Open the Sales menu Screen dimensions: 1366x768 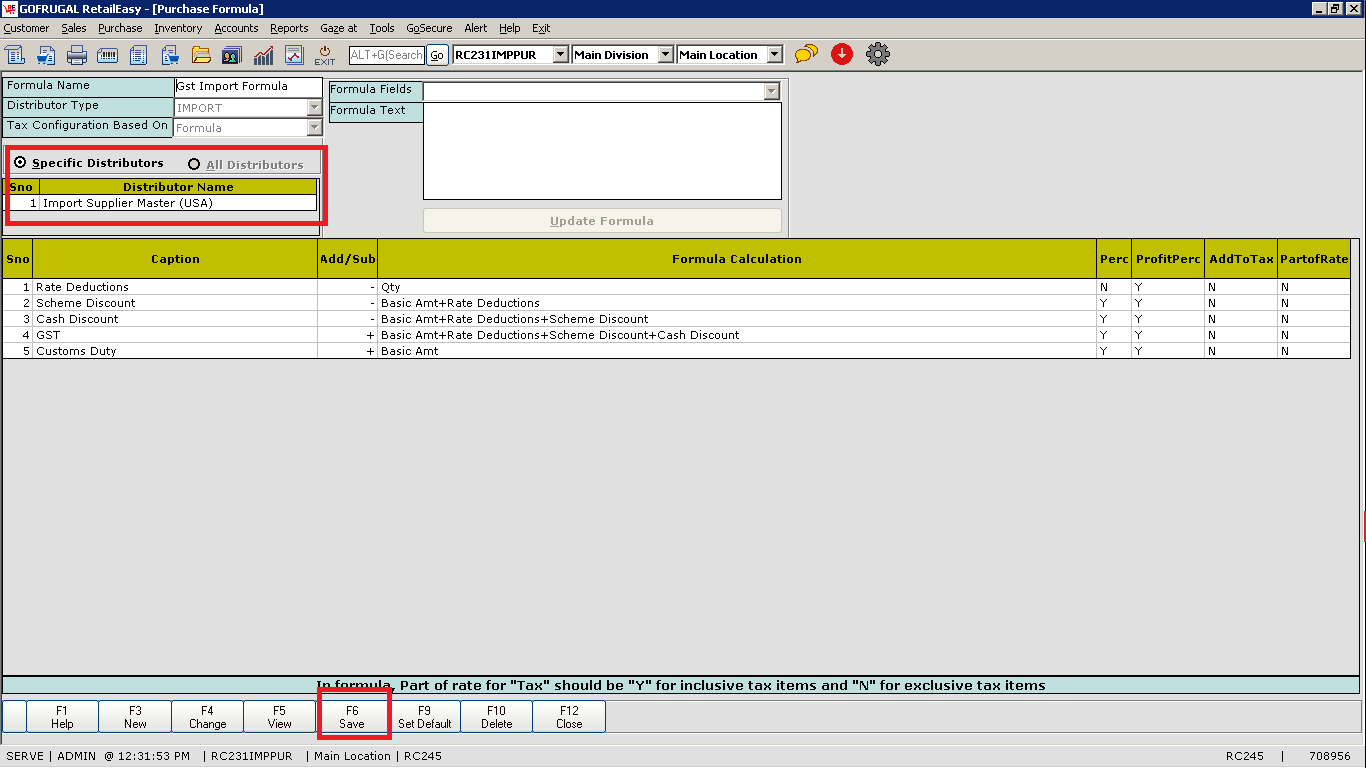[74, 28]
